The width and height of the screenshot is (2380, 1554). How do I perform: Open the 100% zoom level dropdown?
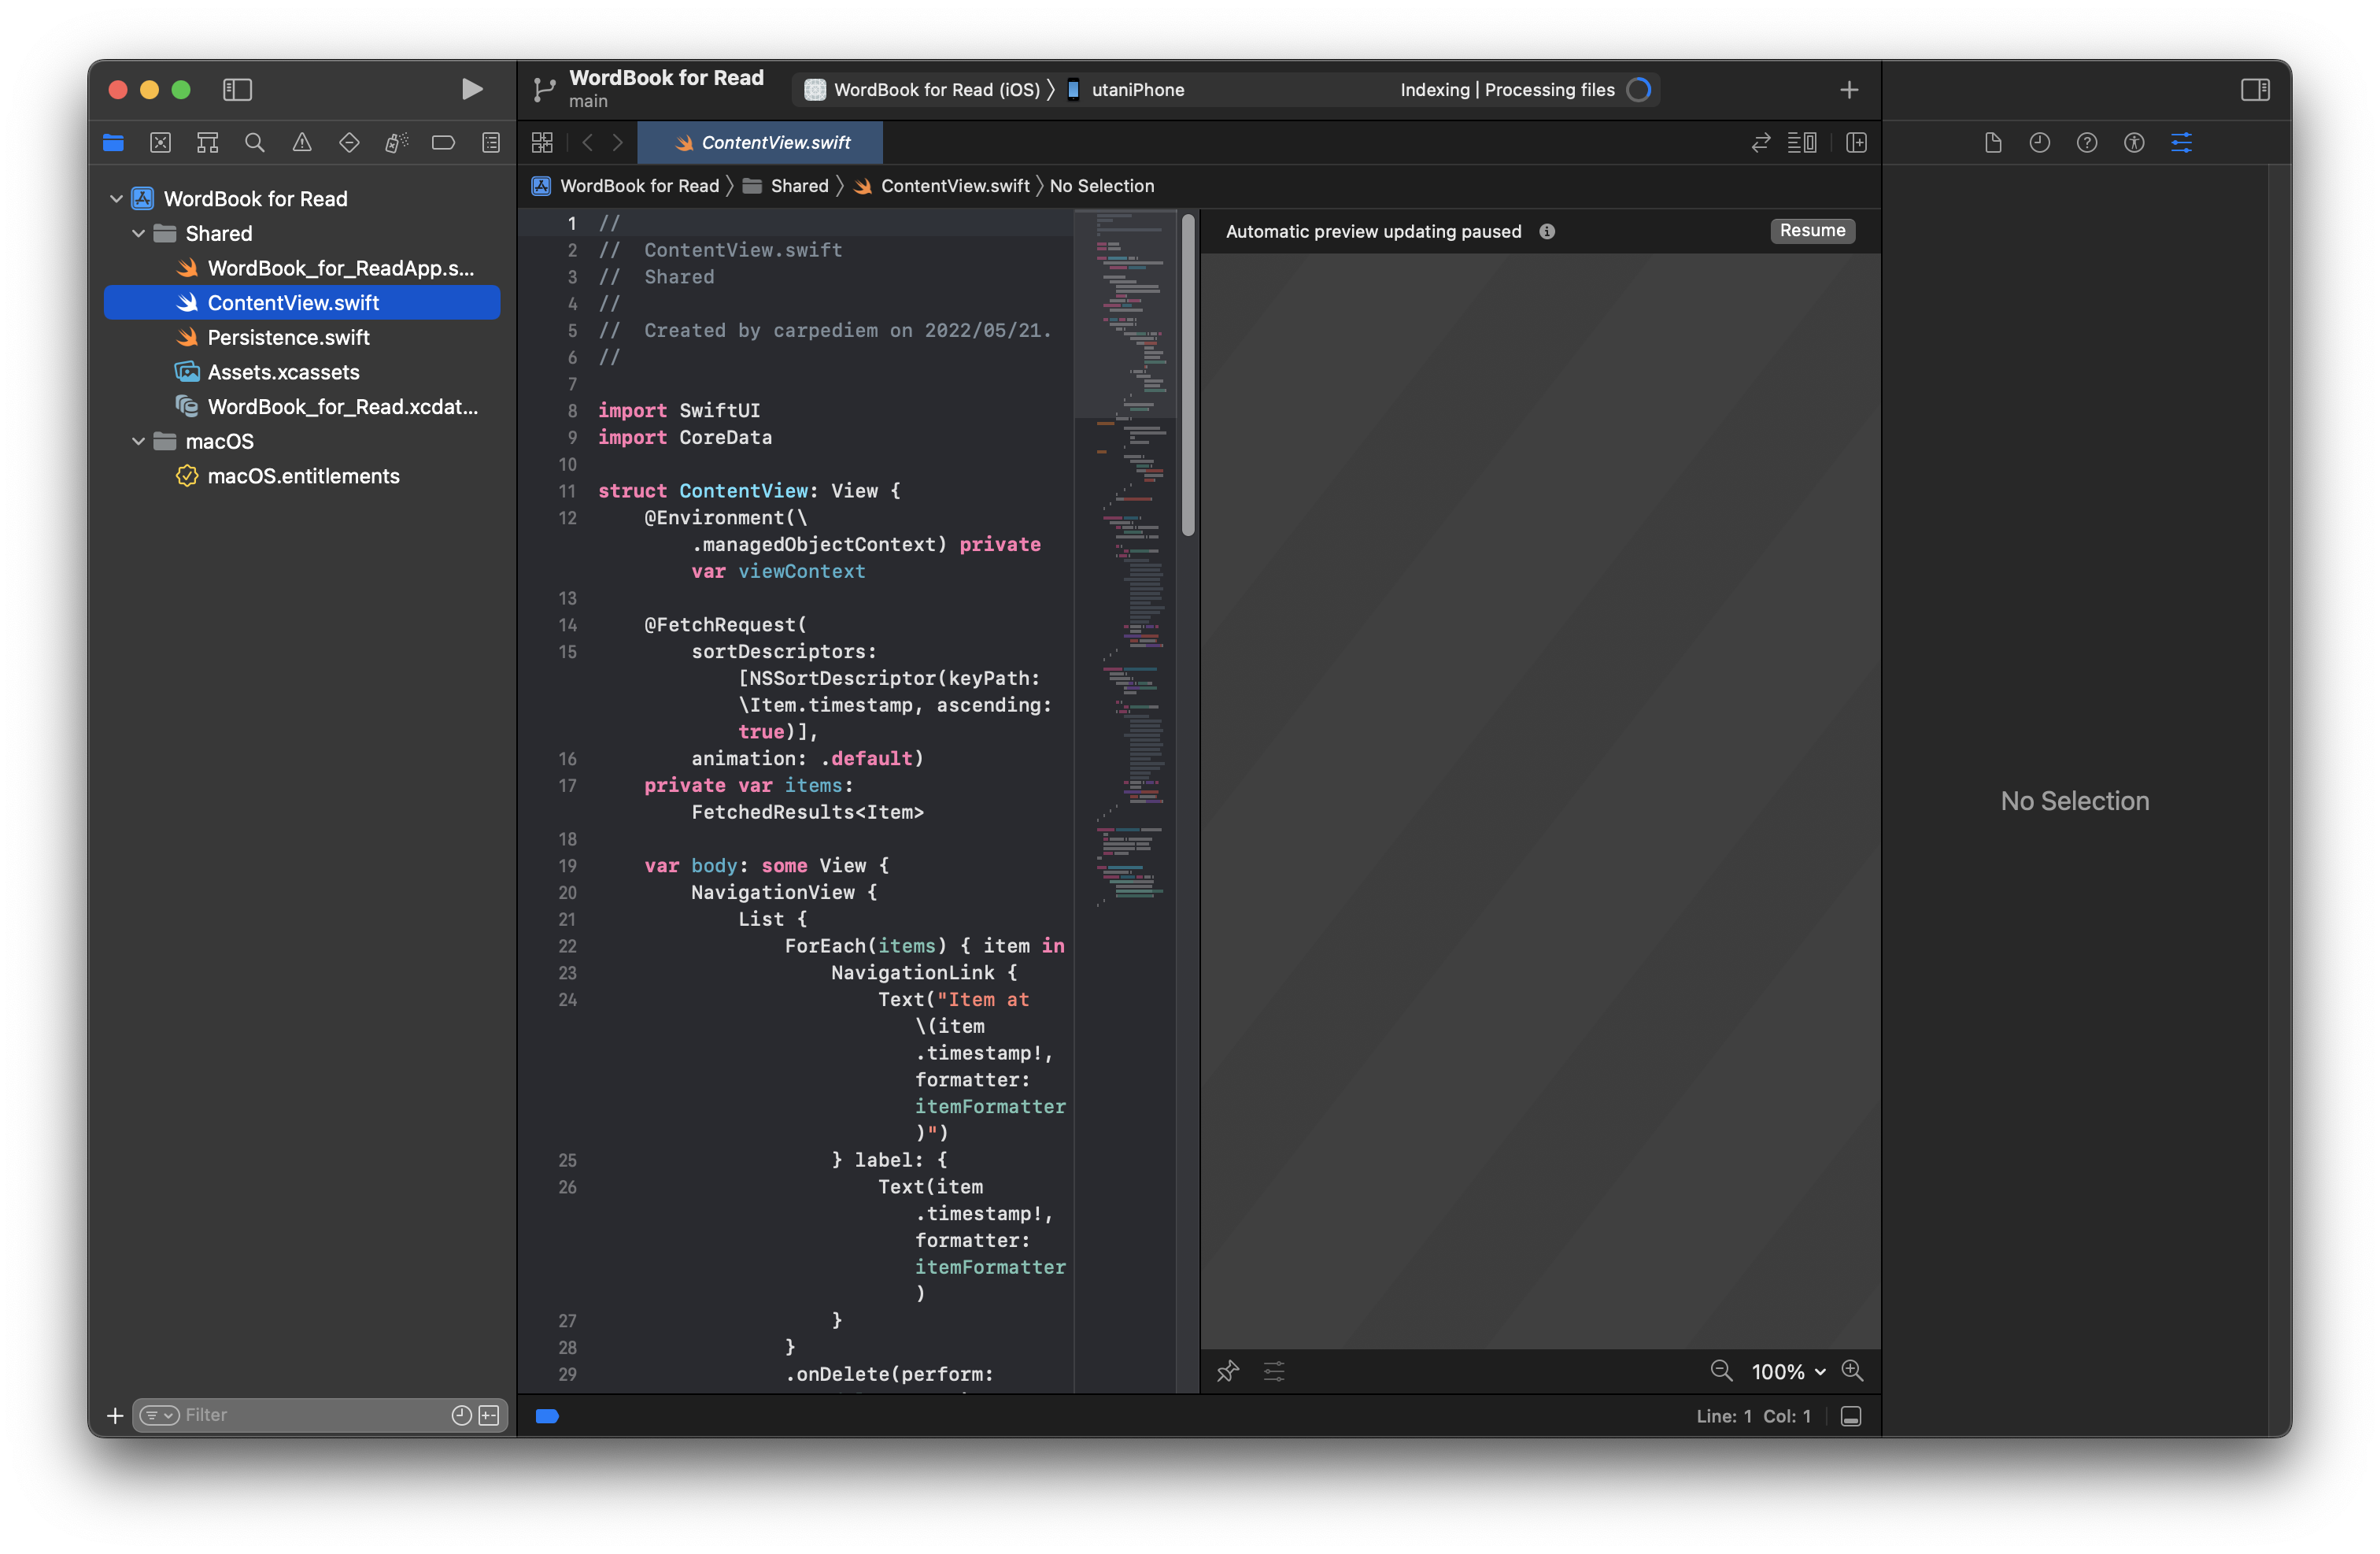[x=1788, y=1372]
